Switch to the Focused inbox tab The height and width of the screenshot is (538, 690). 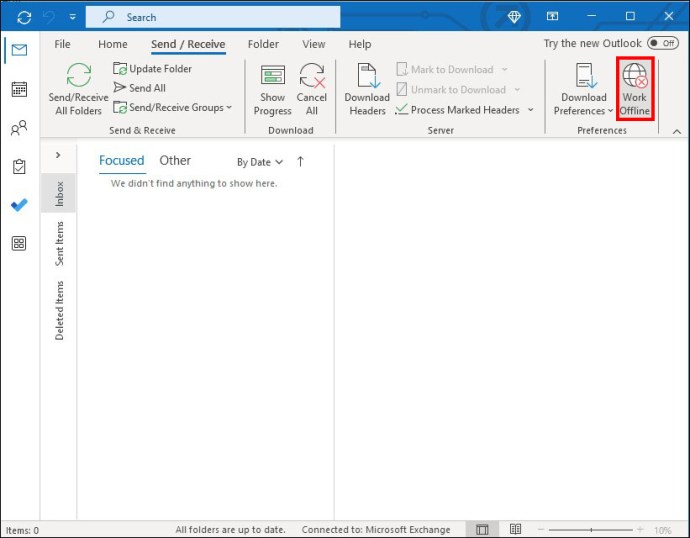click(121, 161)
